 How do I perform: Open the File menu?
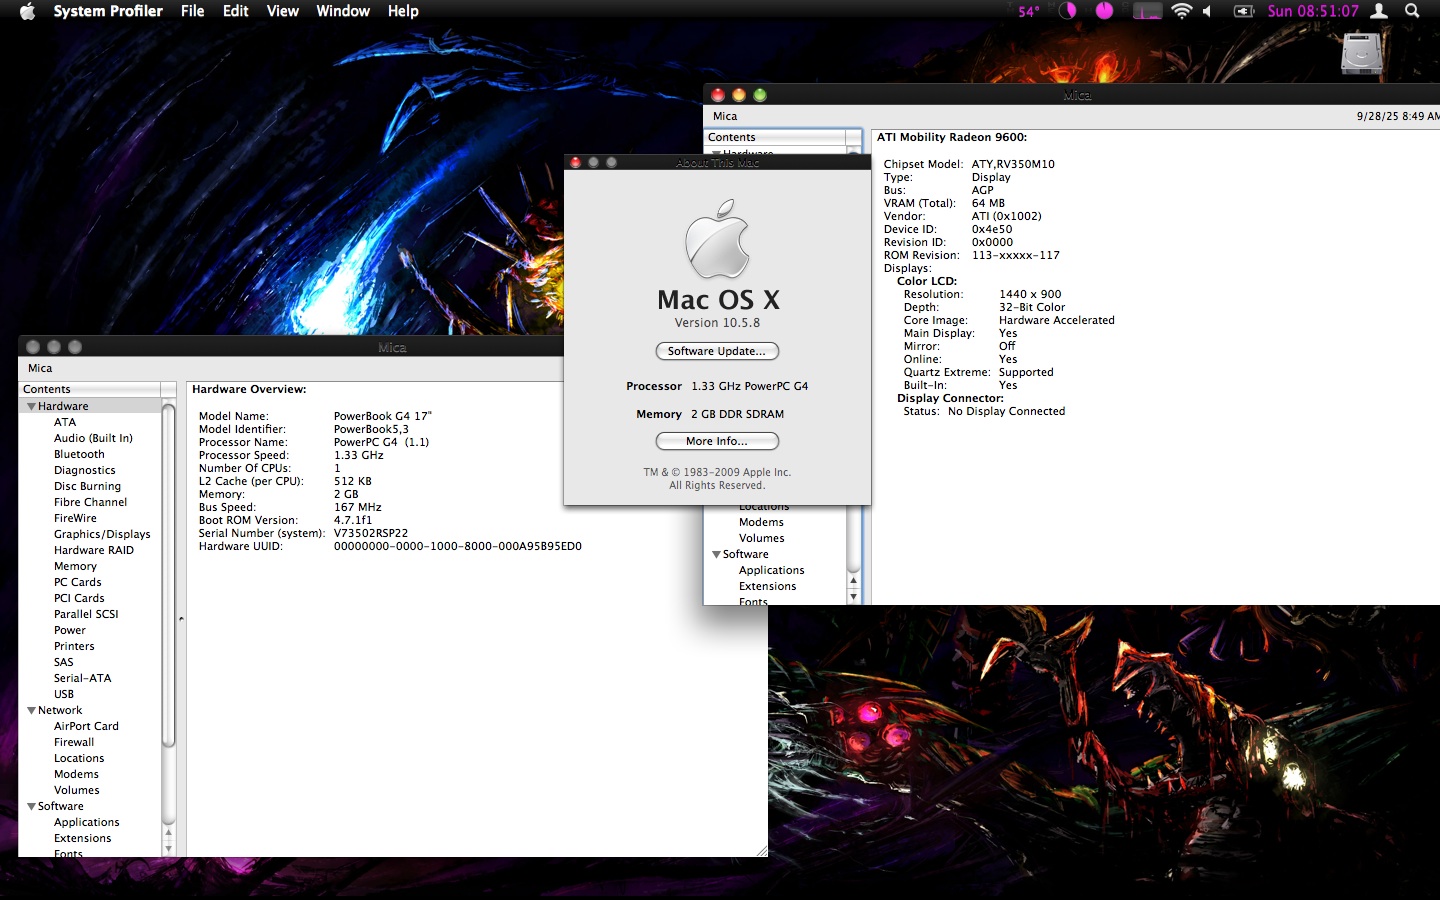192,11
